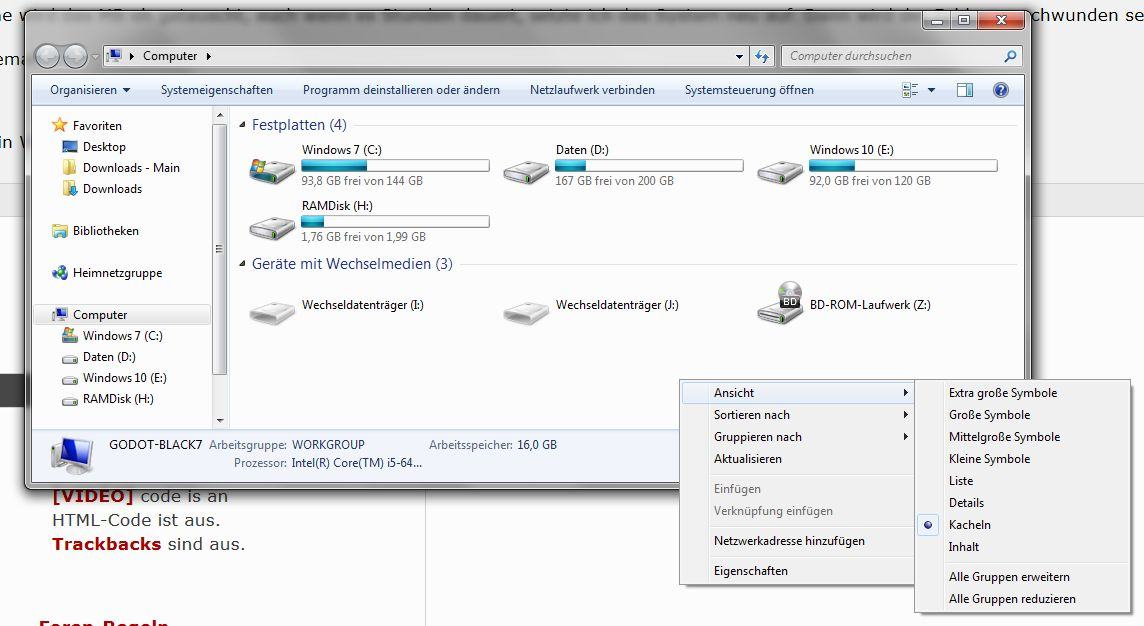
Task: Collapse the Festplatten (4) group
Action: click(x=242, y=125)
